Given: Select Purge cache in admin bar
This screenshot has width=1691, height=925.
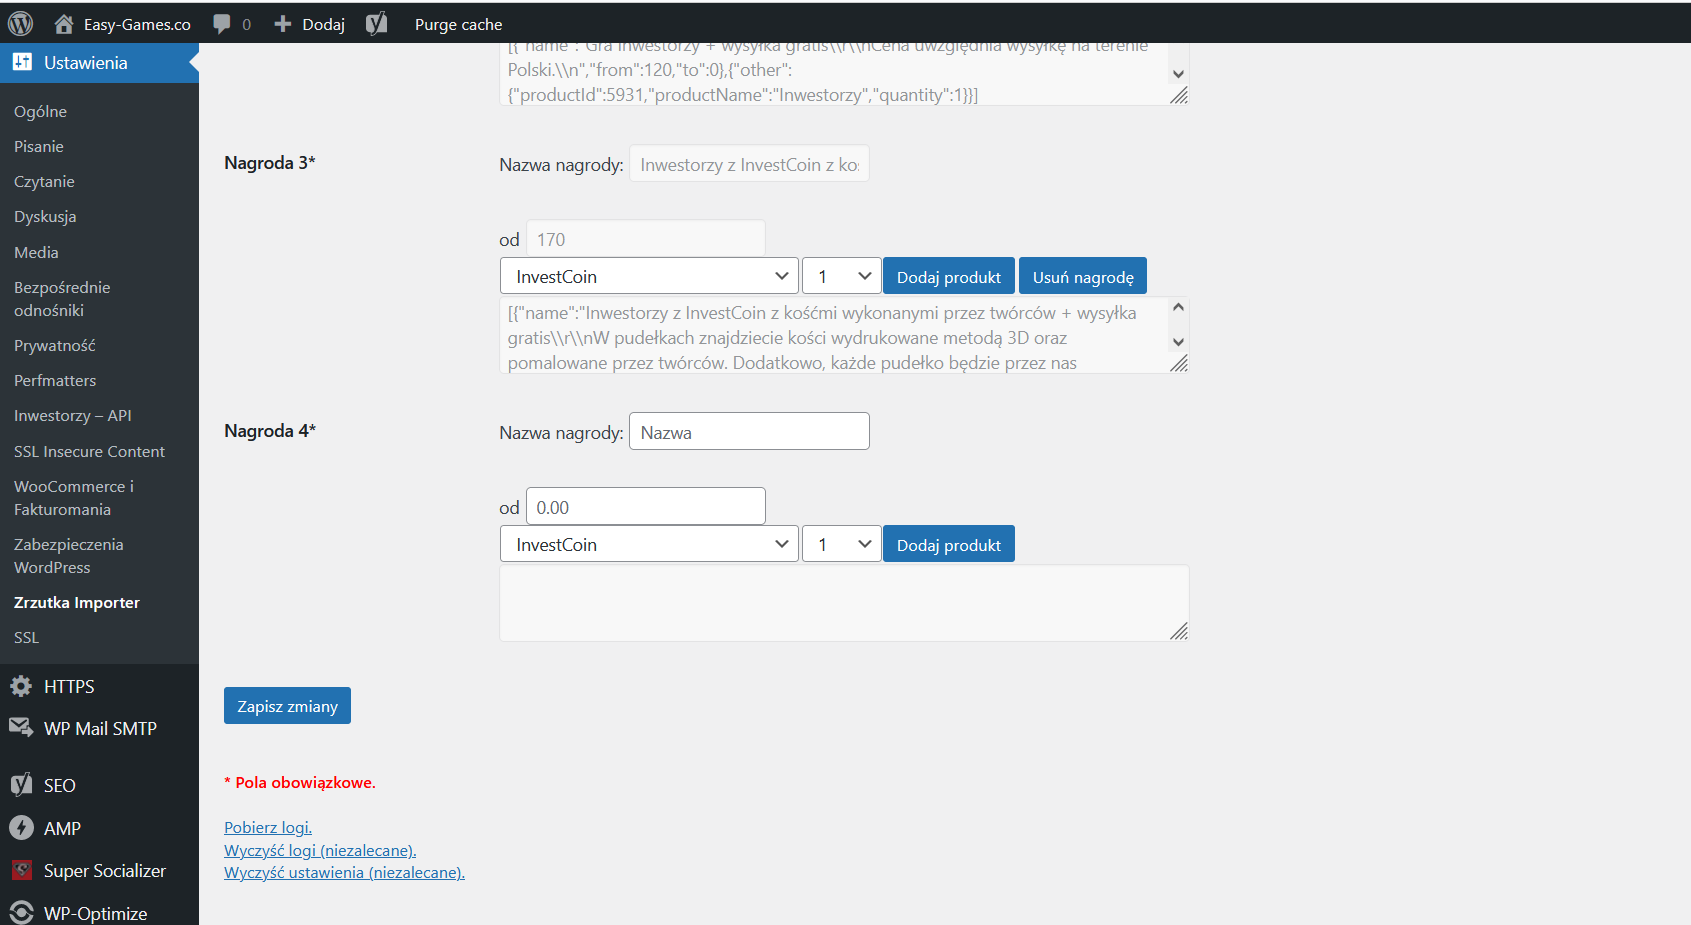Looking at the screenshot, I should [x=458, y=24].
